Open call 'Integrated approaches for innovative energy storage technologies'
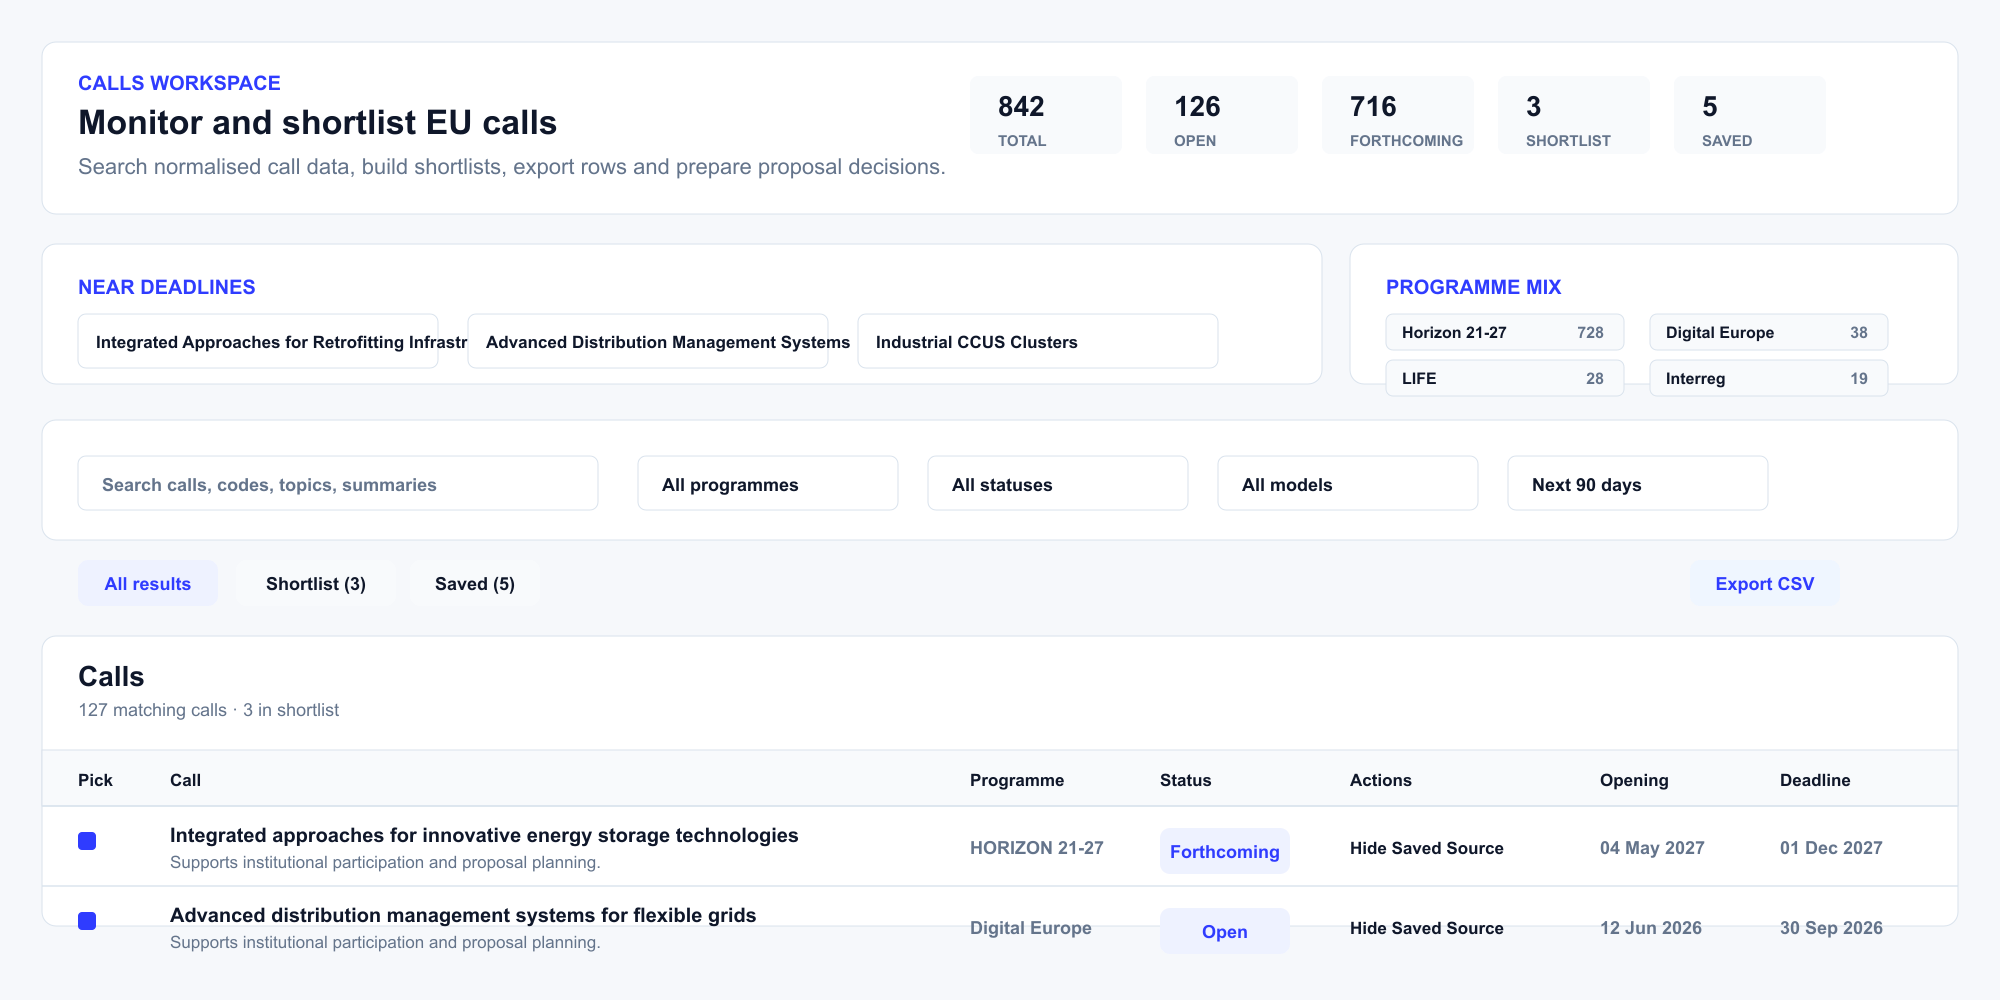 tap(484, 835)
